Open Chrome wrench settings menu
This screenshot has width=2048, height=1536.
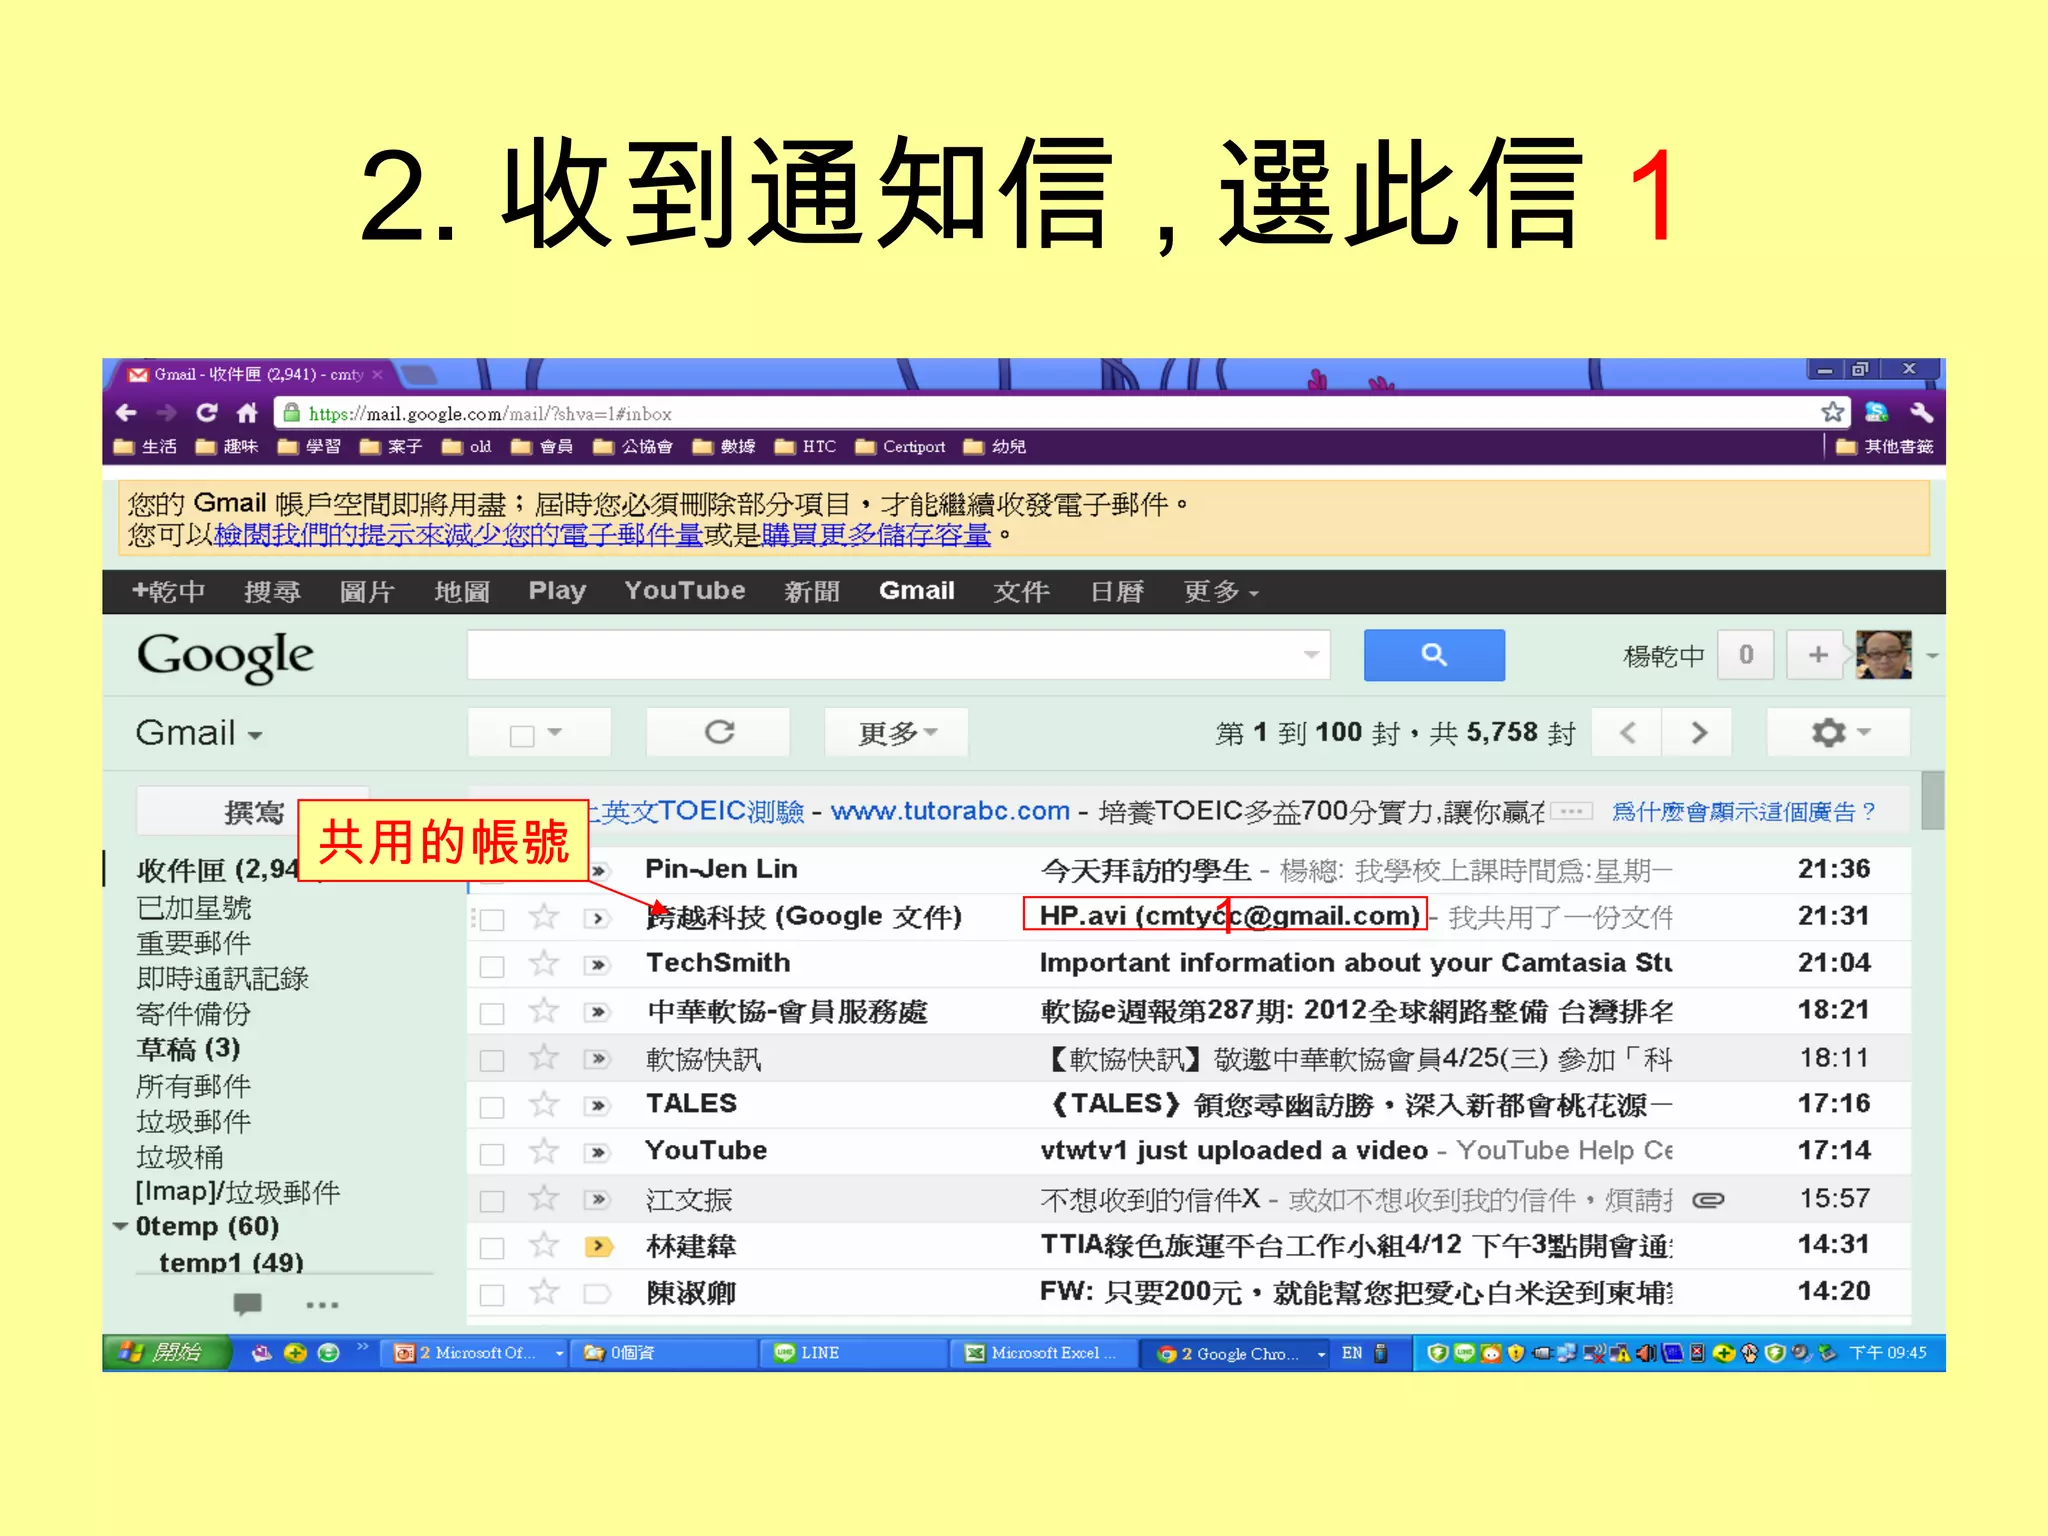(1921, 412)
